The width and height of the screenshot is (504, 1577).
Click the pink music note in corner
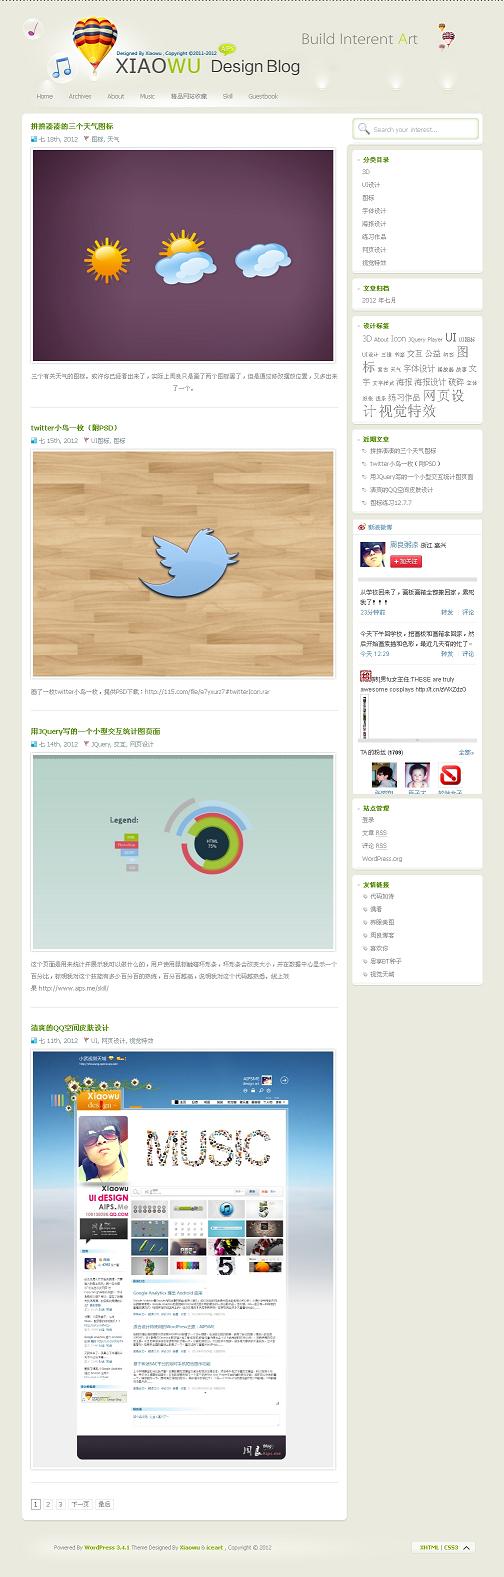(x=32, y=27)
